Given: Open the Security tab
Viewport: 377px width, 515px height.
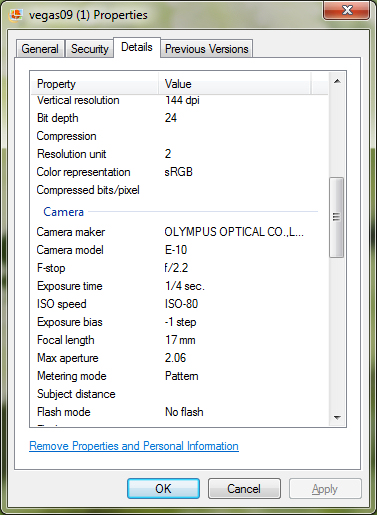Looking at the screenshot, I should (x=90, y=49).
